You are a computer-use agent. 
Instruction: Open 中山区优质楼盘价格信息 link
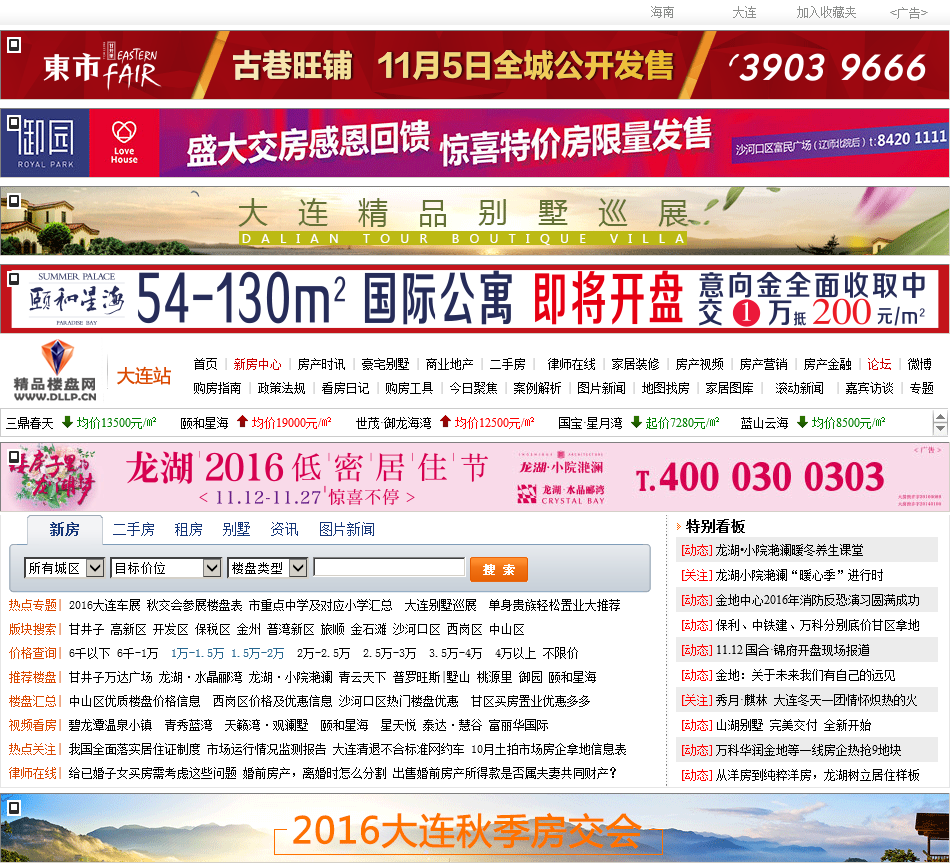pos(135,701)
